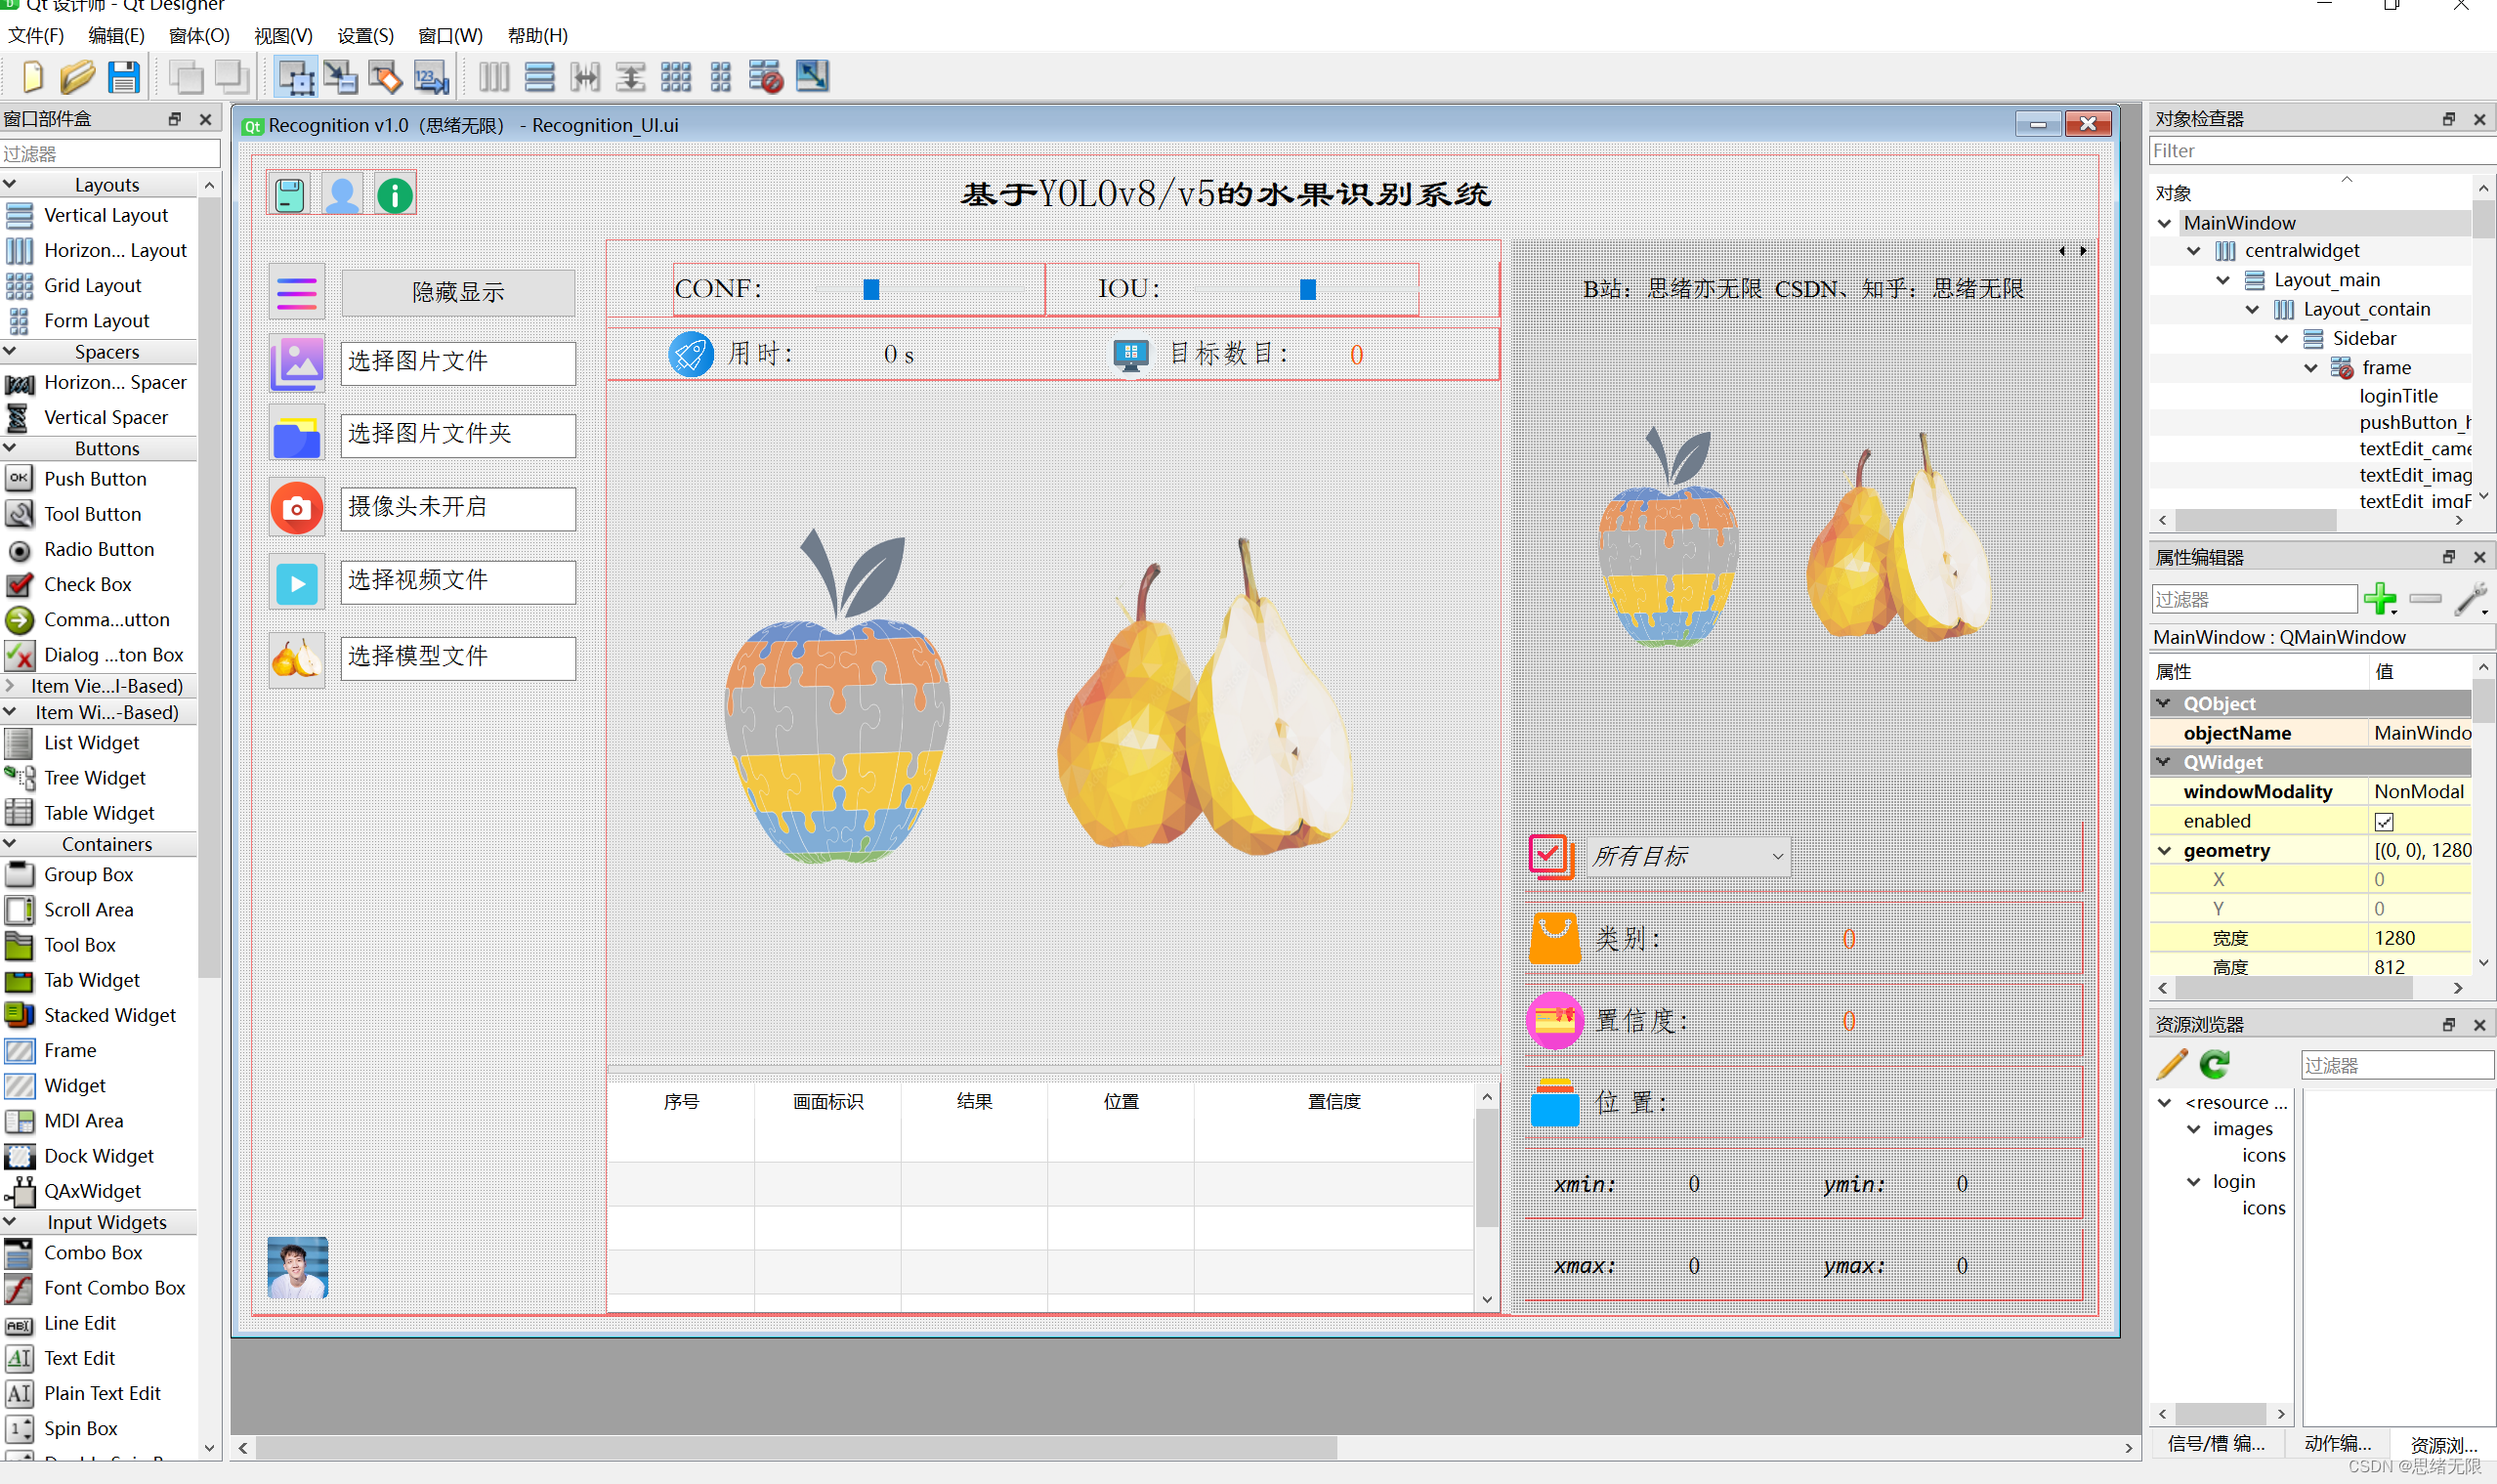
Task: Click the select image file icon
Action: click(x=297, y=360)
